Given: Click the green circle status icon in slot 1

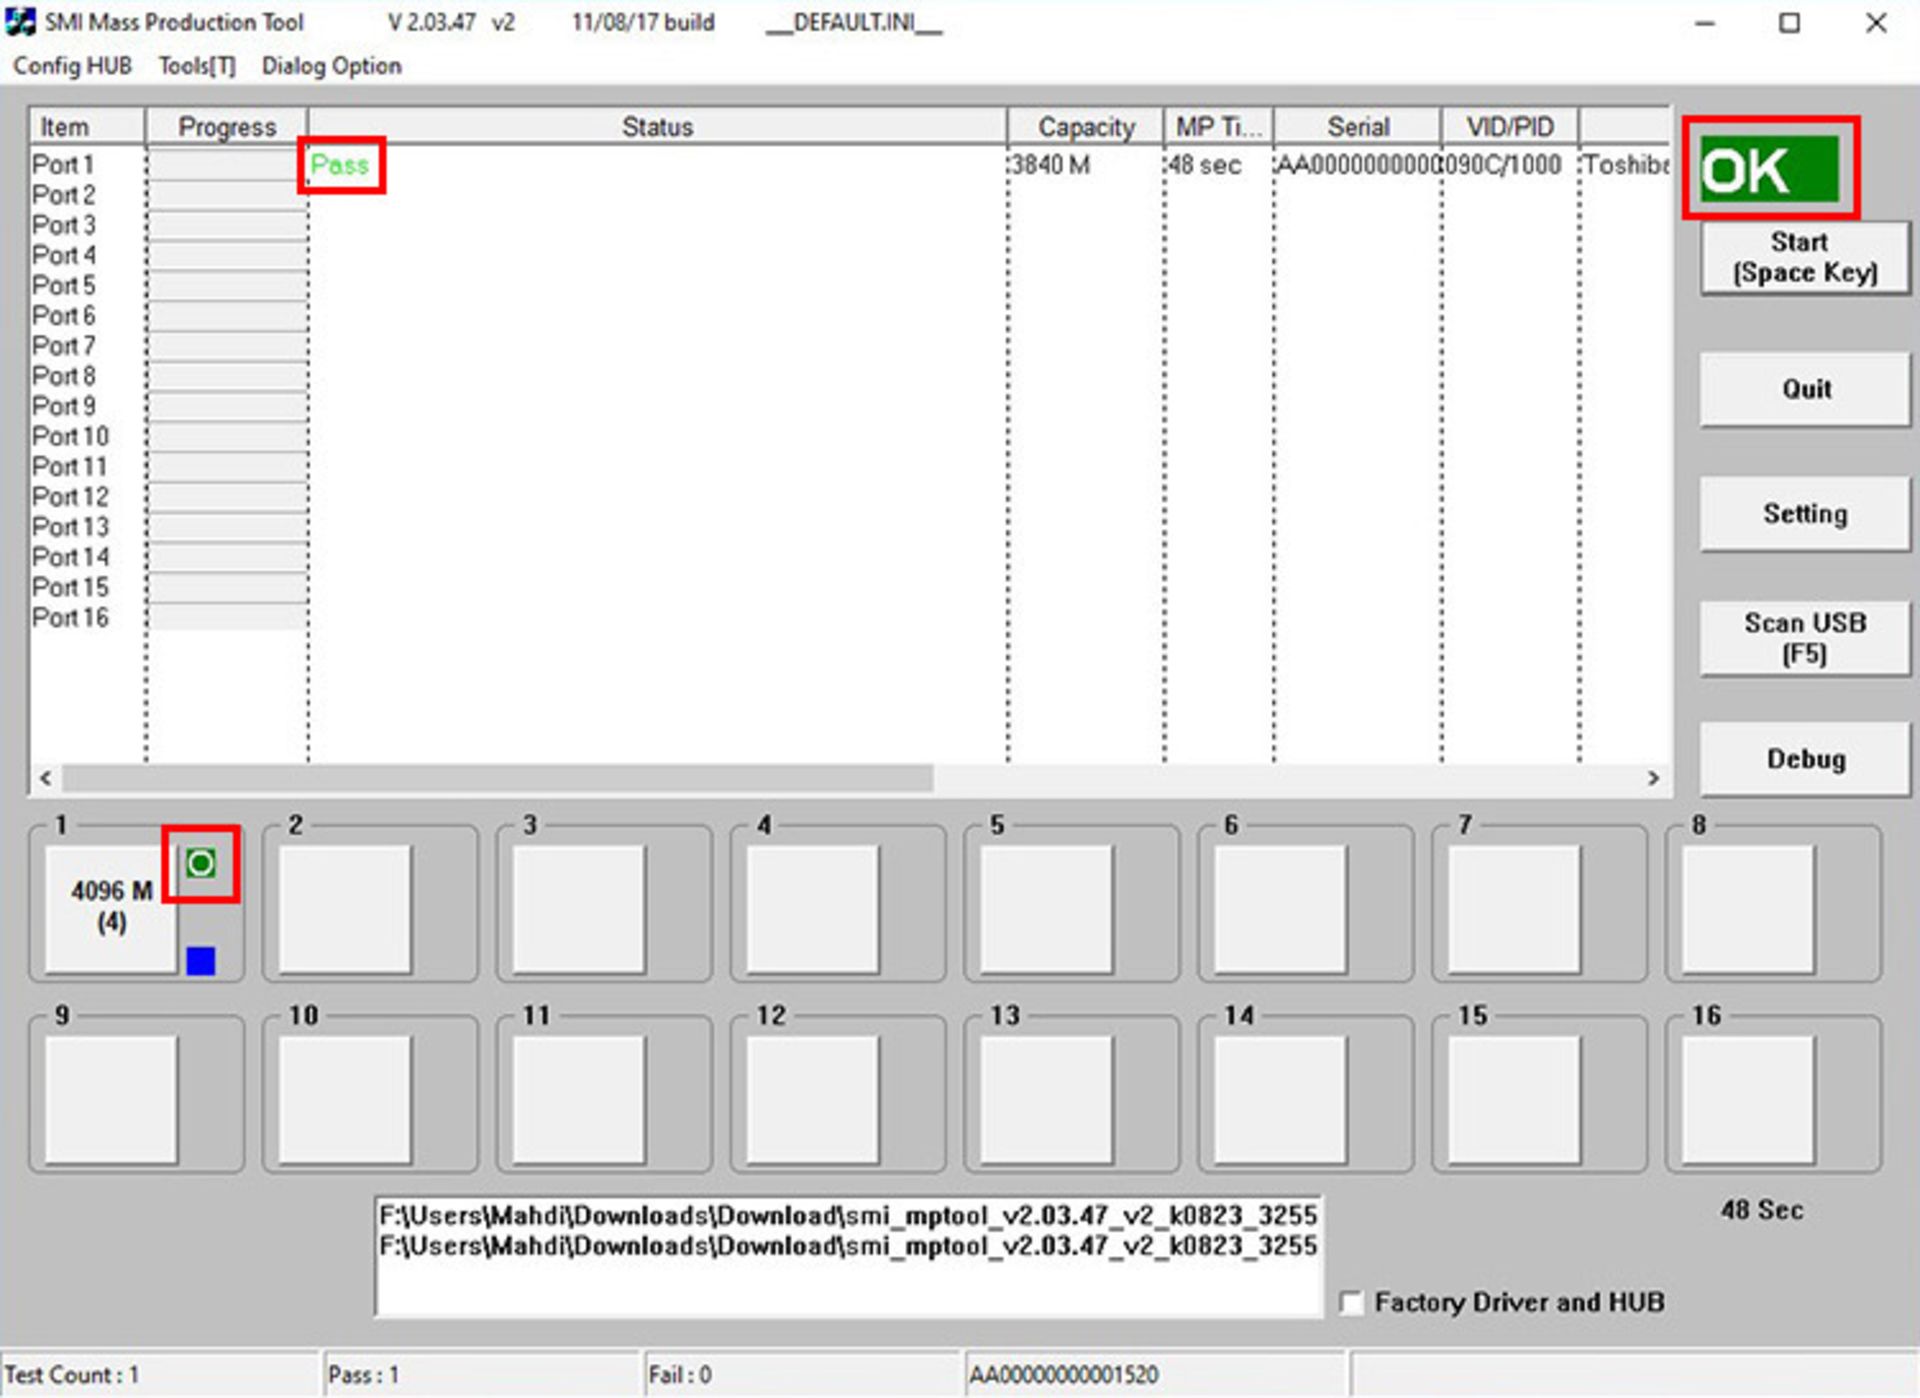Looking at the screenshot, I should (x=201, y=864).
